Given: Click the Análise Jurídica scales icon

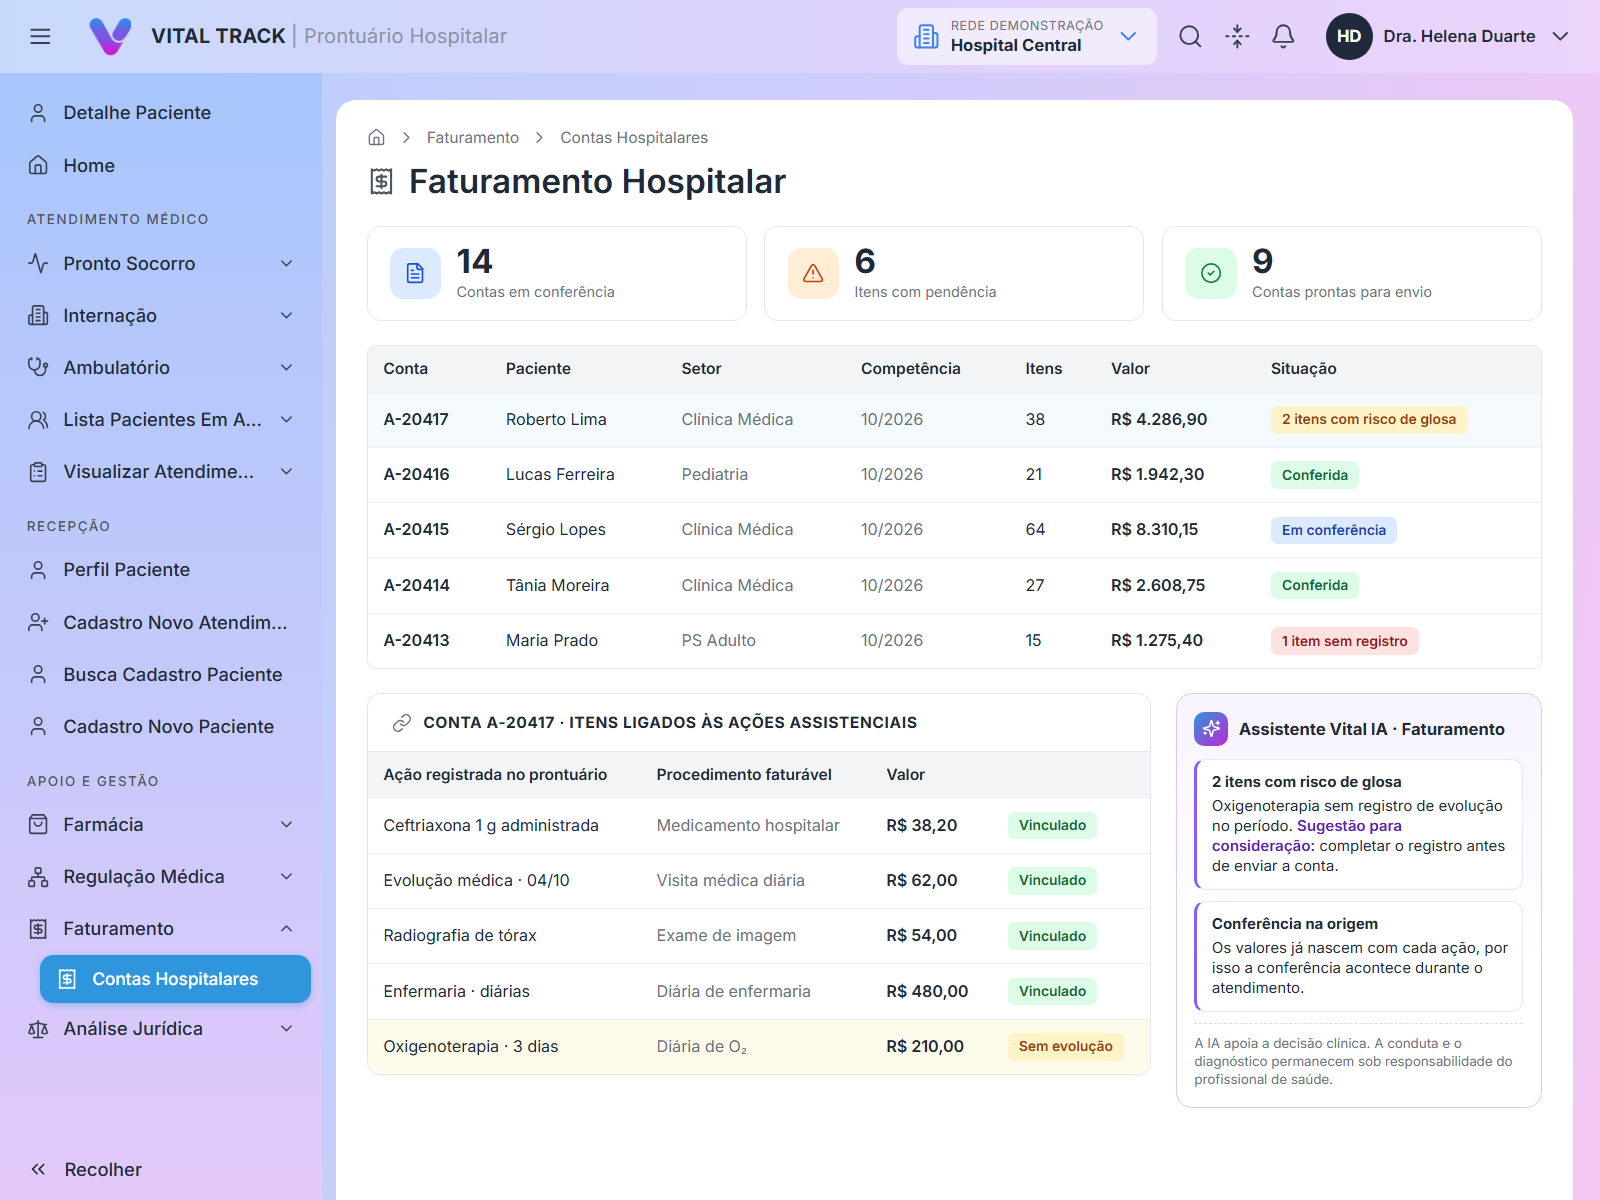Looking at the screenshot, I should tap(38, 1029).
